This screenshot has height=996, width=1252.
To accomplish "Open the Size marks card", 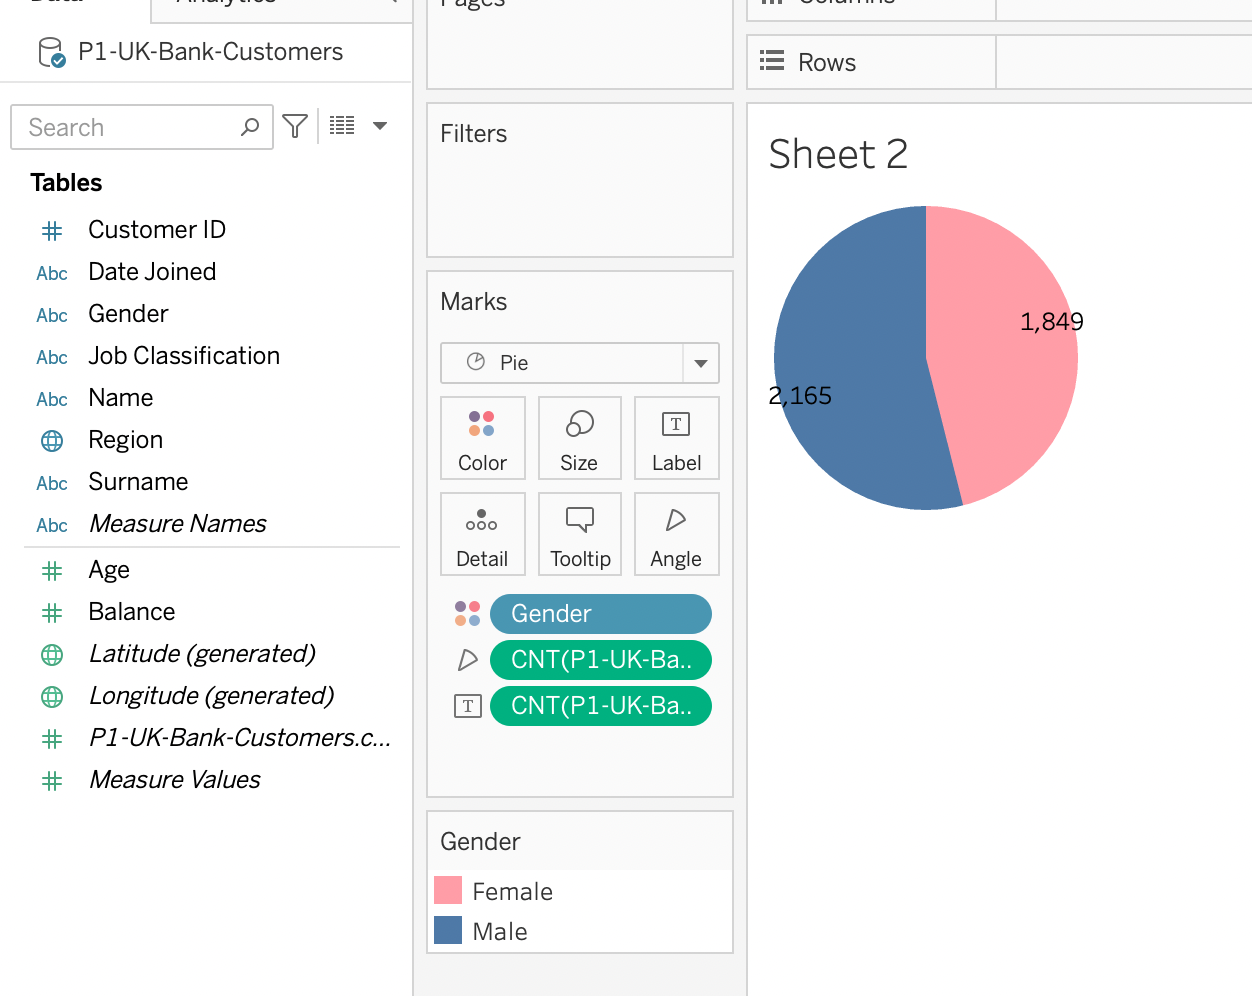I will pos(579,438).
